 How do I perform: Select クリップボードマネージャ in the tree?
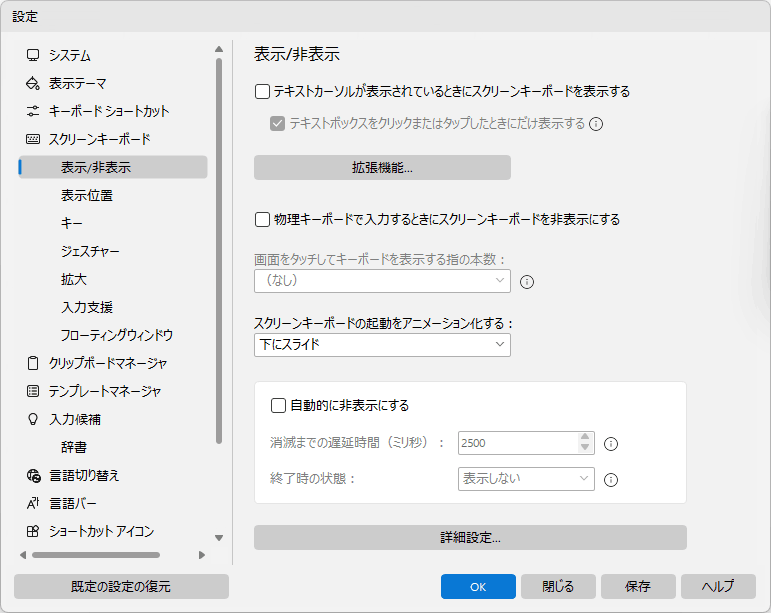coord(108,364)
